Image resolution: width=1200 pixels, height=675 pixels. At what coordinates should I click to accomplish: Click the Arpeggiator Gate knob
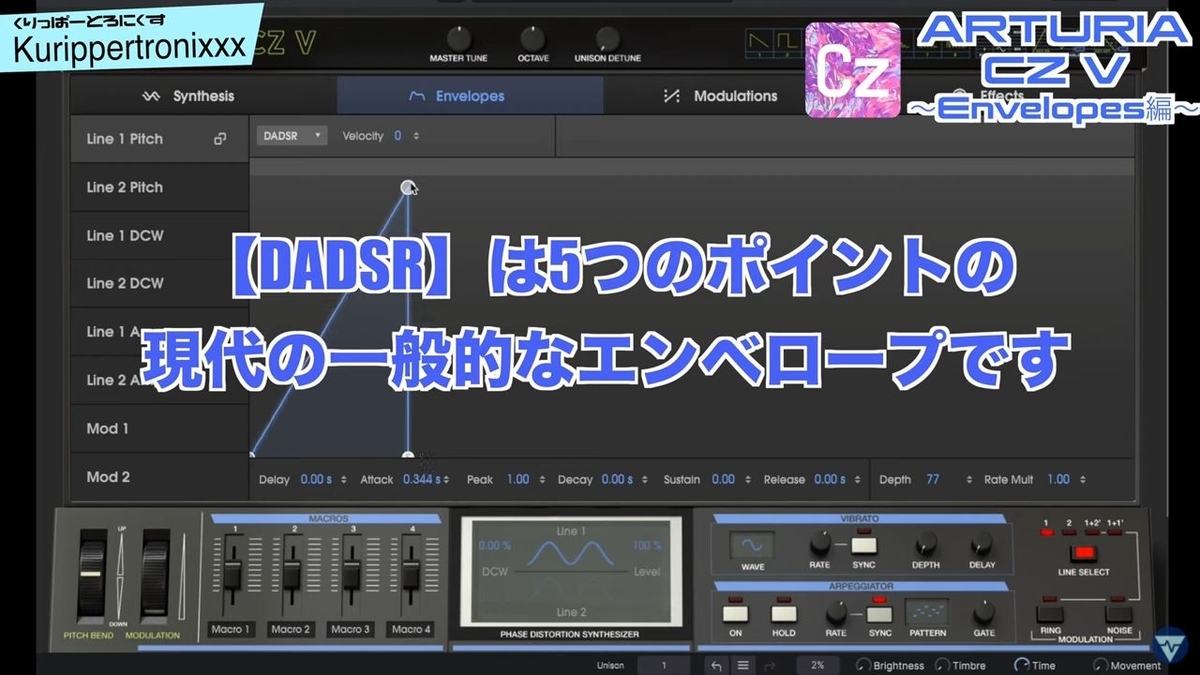(x=984, y=612)
